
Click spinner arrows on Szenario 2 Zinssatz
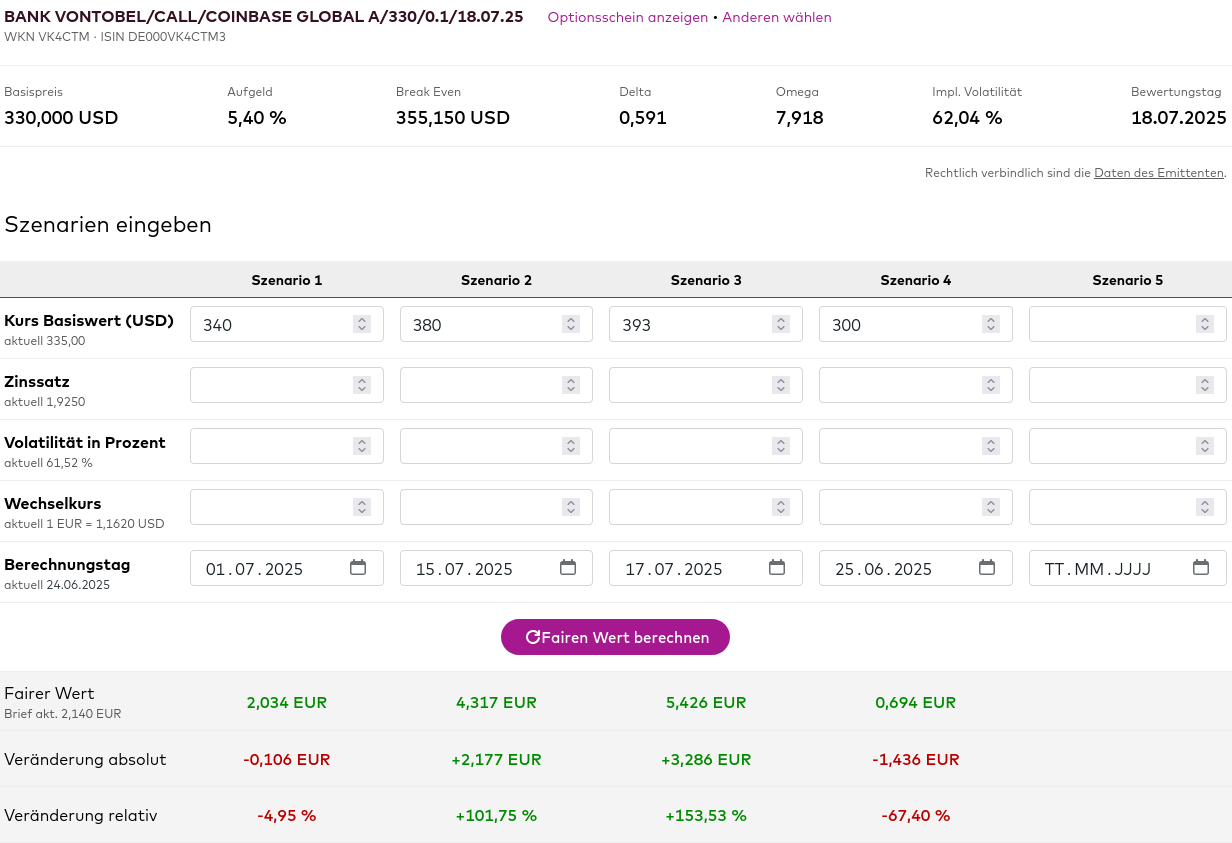click(x=571, y=385)
